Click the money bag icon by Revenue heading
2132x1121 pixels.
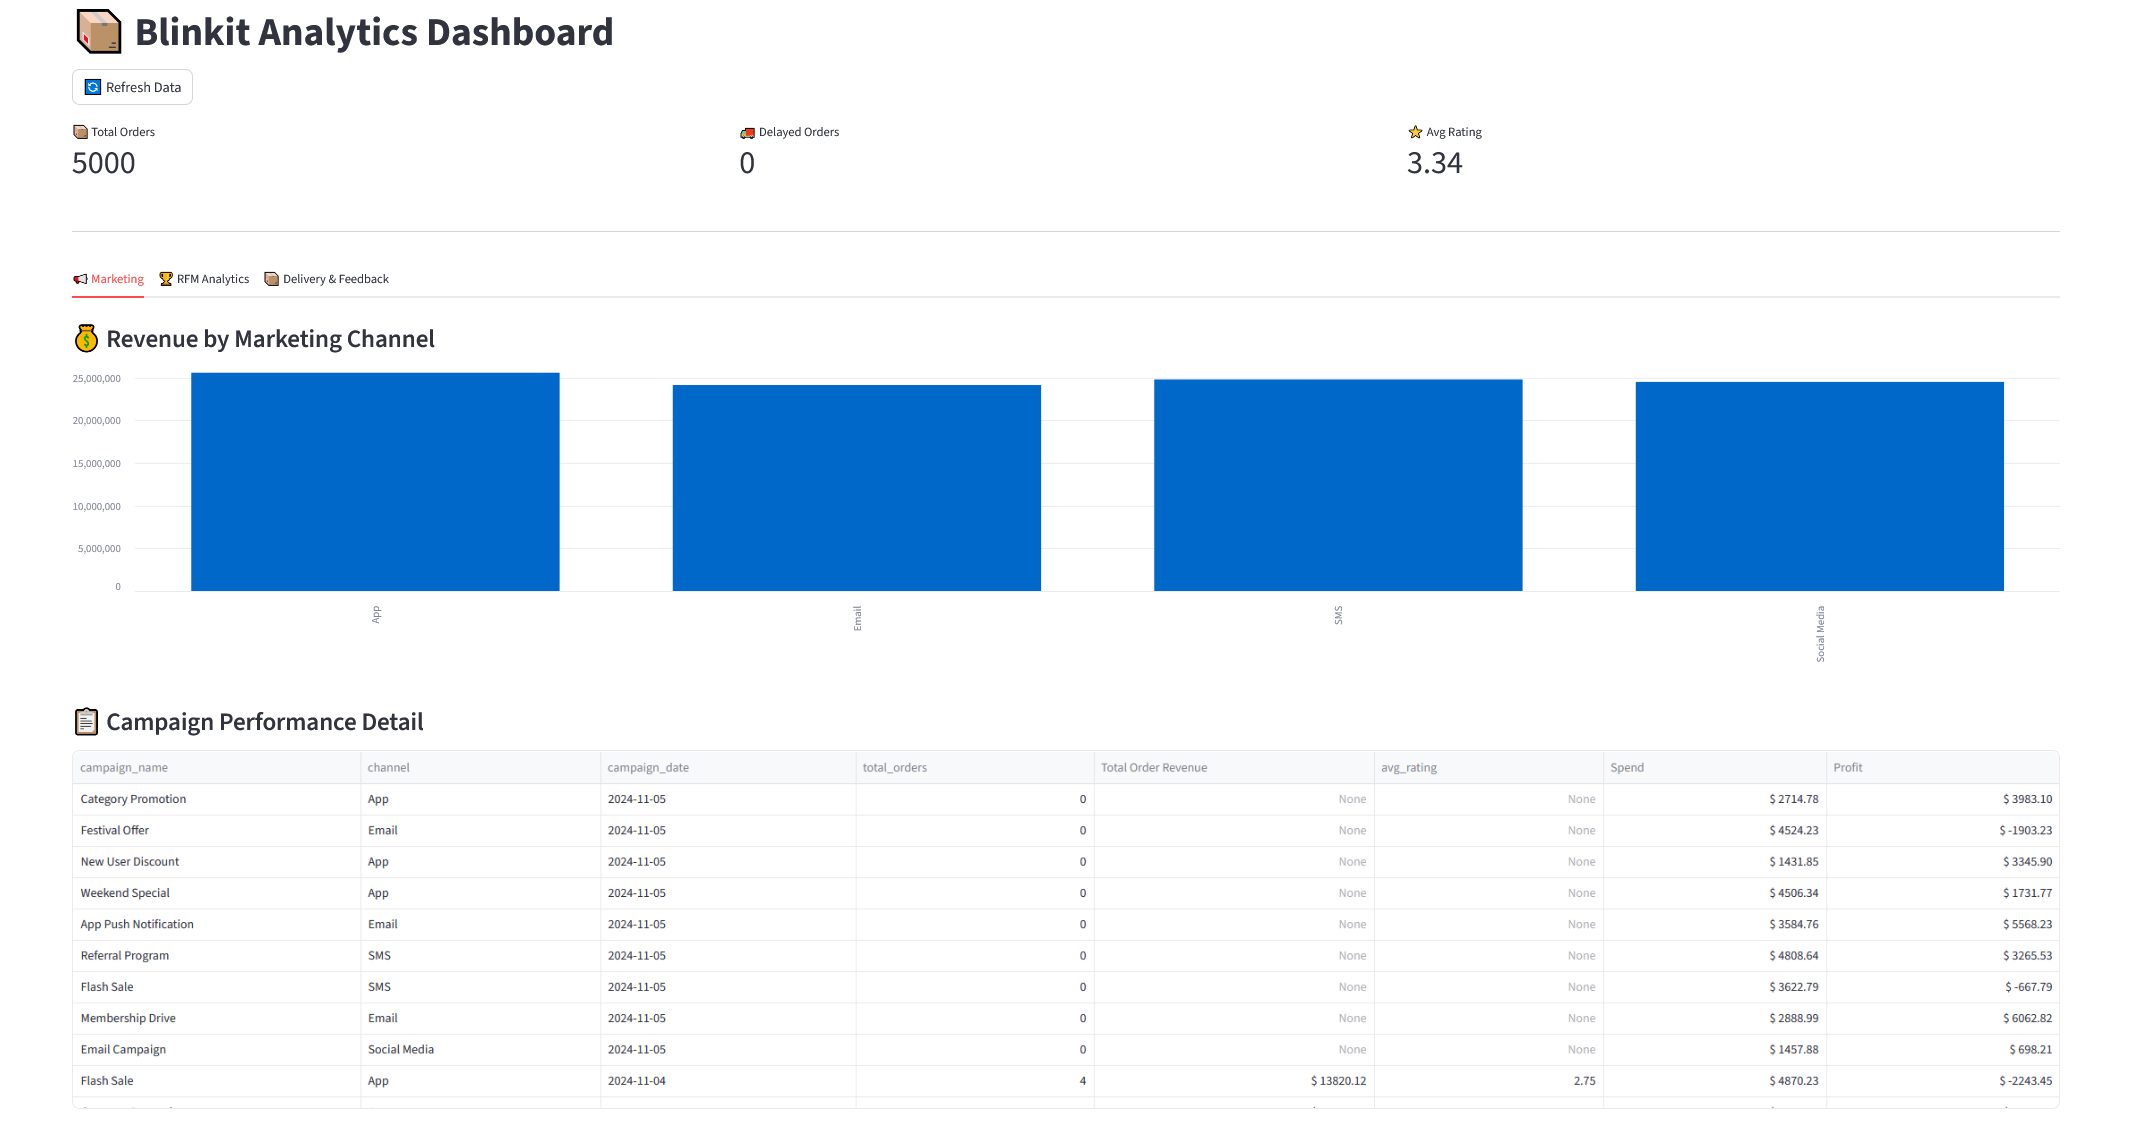(x=86, y=339)
